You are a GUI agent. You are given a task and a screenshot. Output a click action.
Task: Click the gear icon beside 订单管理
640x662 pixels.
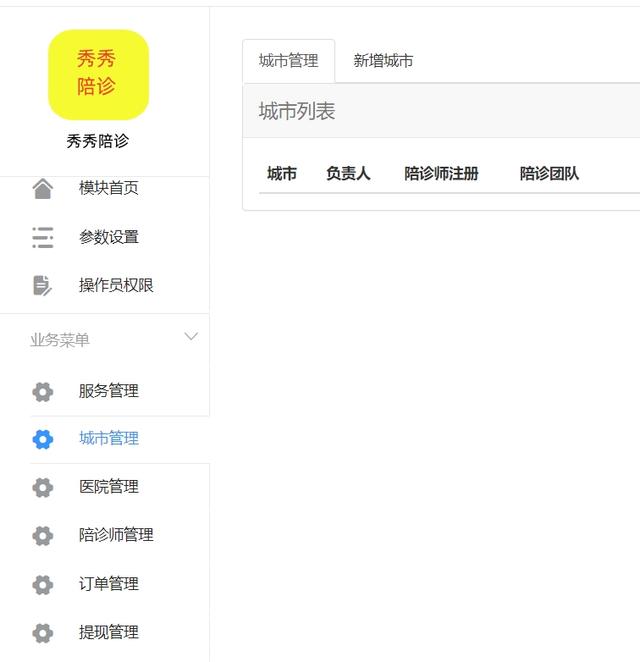tap(42, 584)
